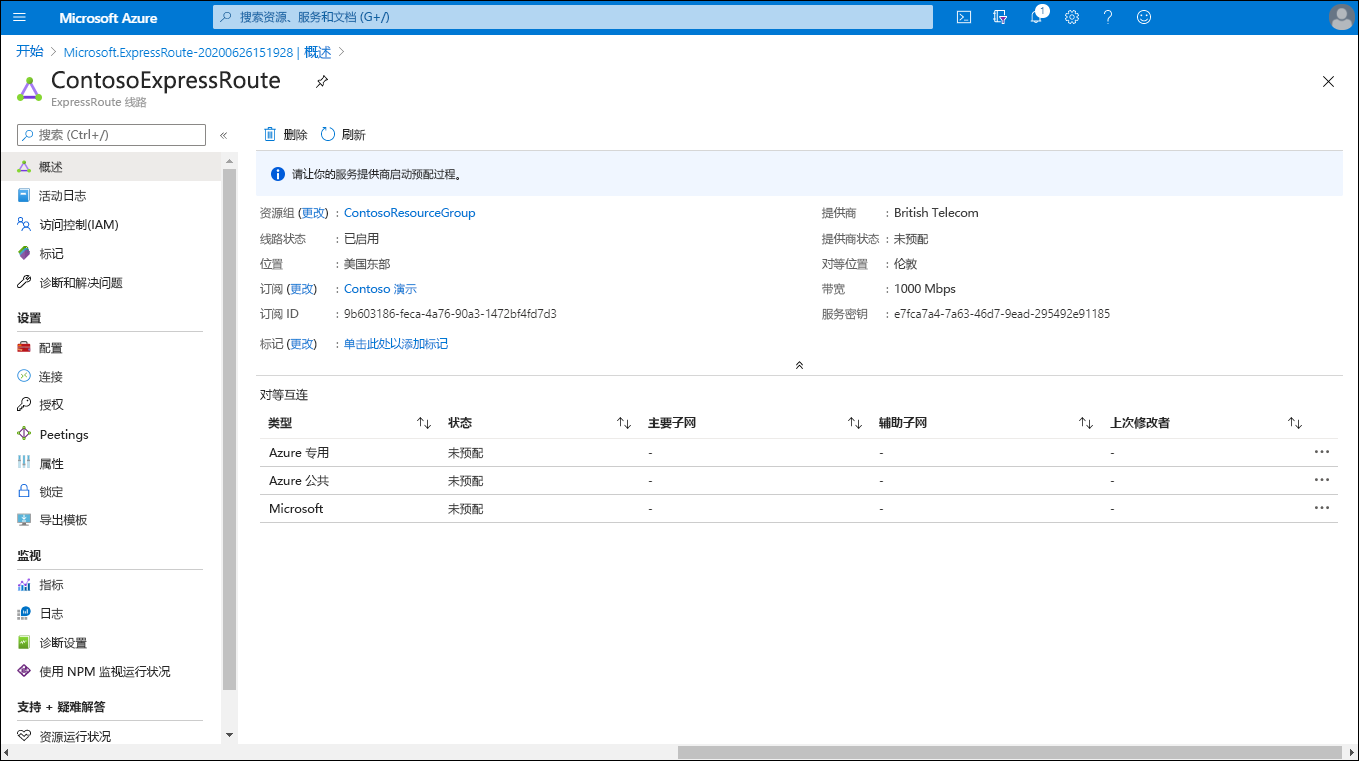Click the 使用 NPM 监视运行状况 icon
The image size is (1359, 761).
pos(24,671)
